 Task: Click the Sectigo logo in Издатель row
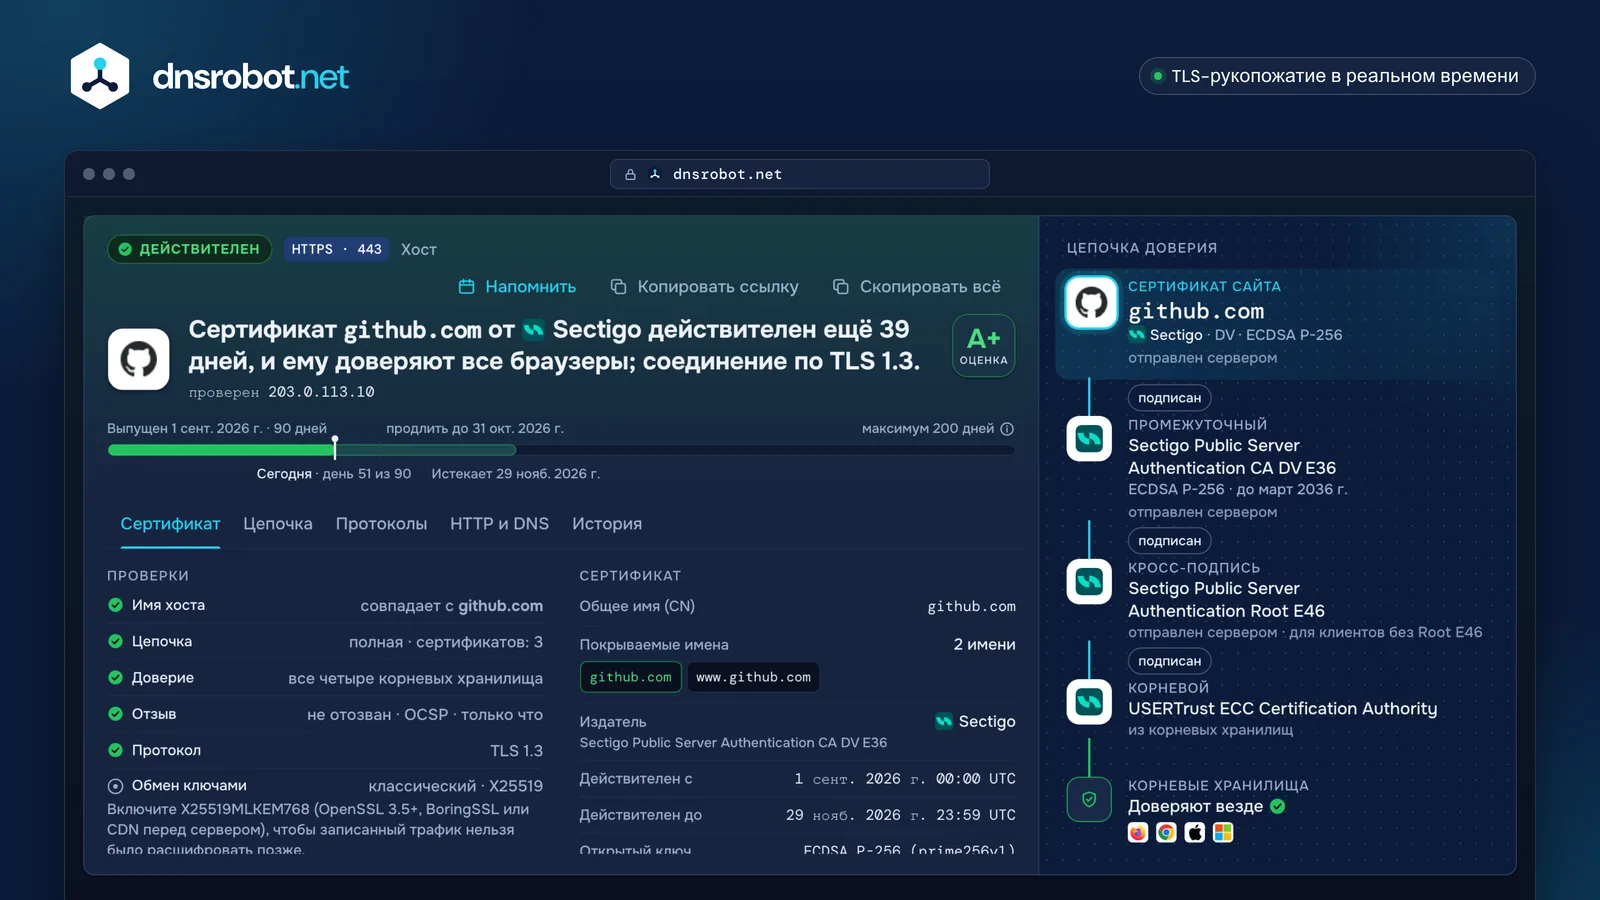[x=944, y=721]
